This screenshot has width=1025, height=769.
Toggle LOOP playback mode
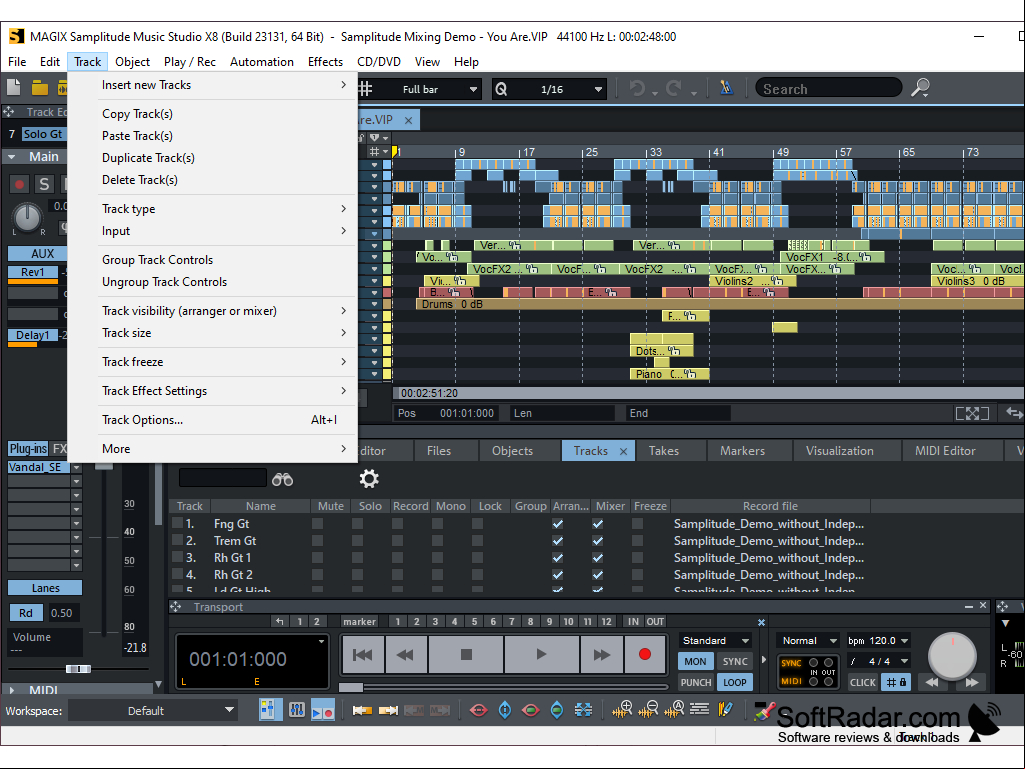point(735,683)
